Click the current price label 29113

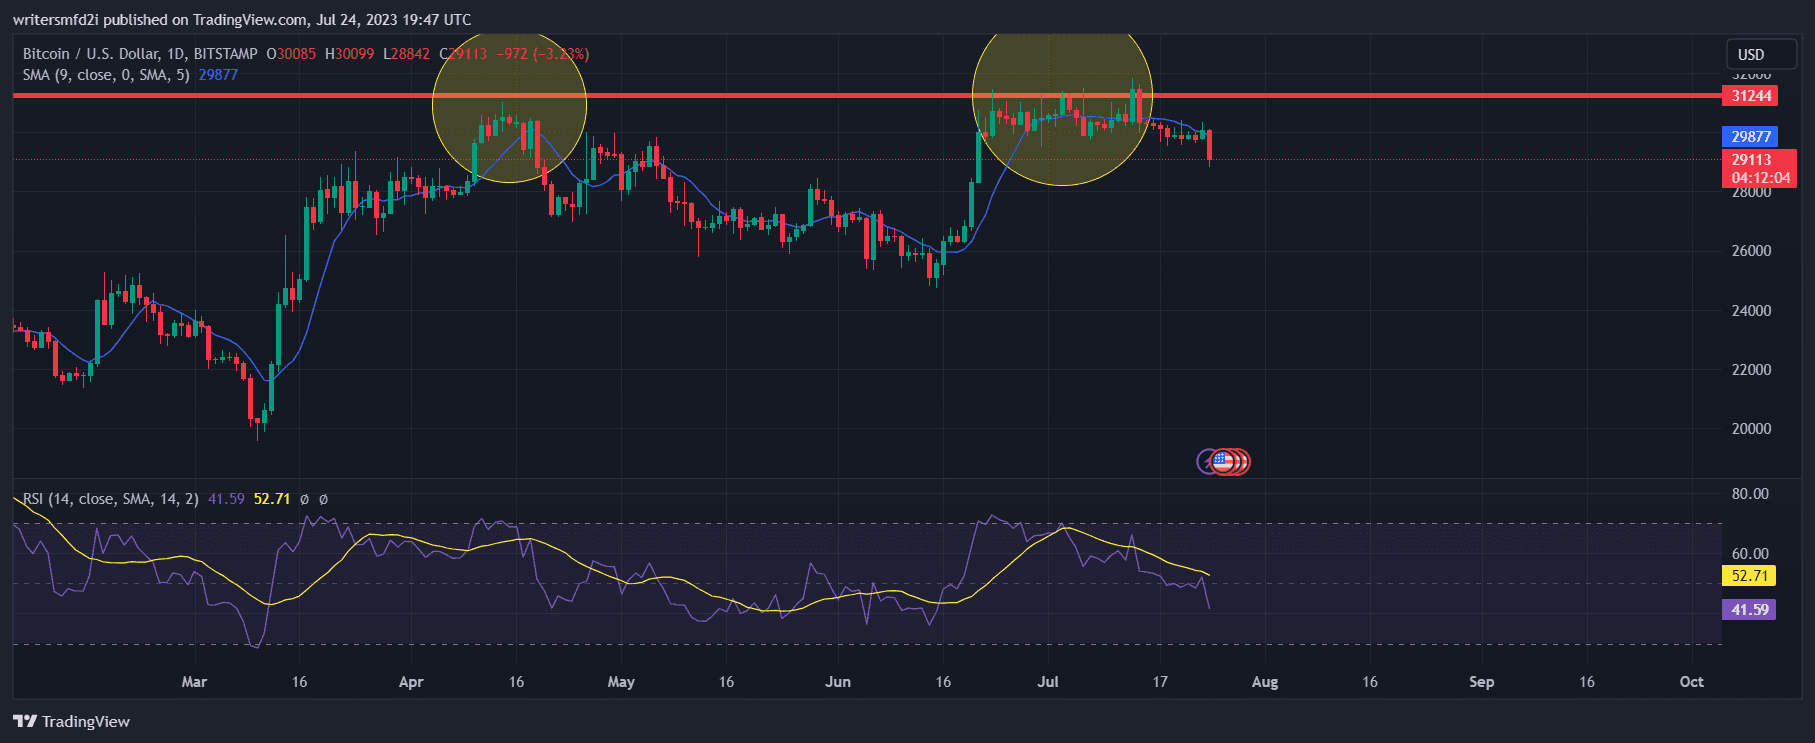tap(1758, 160)
